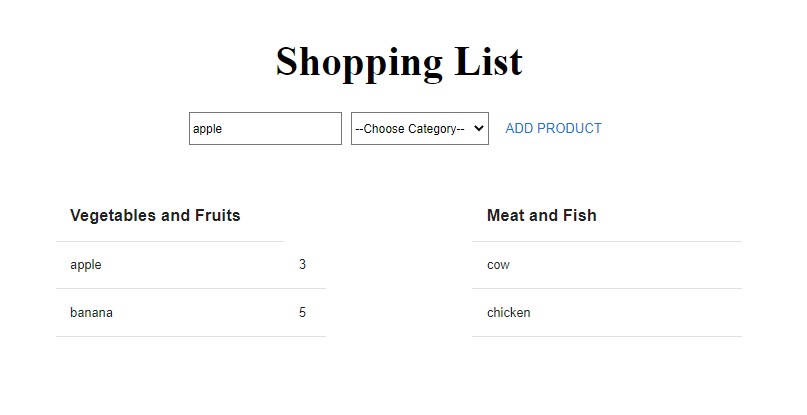The height and width of the screenshot is (415, 807).
Task: Click the Shopping List page title
Action: click(x=399, y=62)
